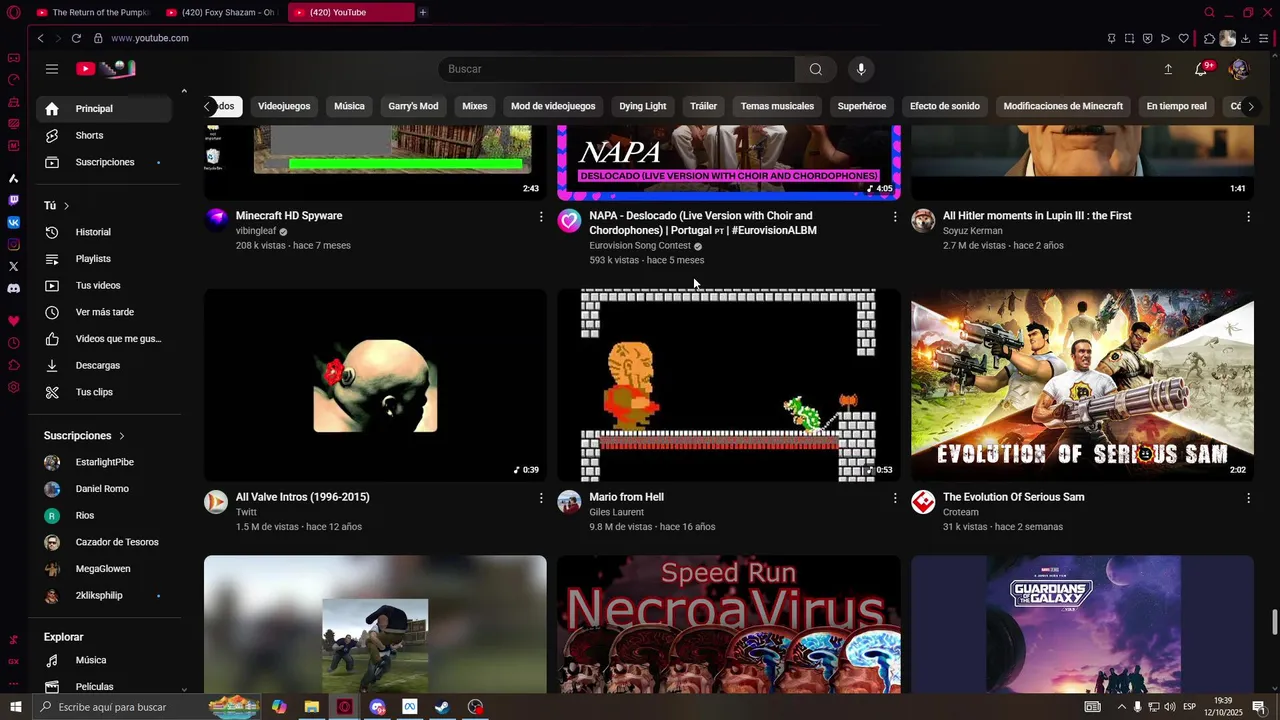The height and width of the screenshot is (720, 1280).
Task: Search tabs using the magnifier icon
Action: [x=1209, y=12]
